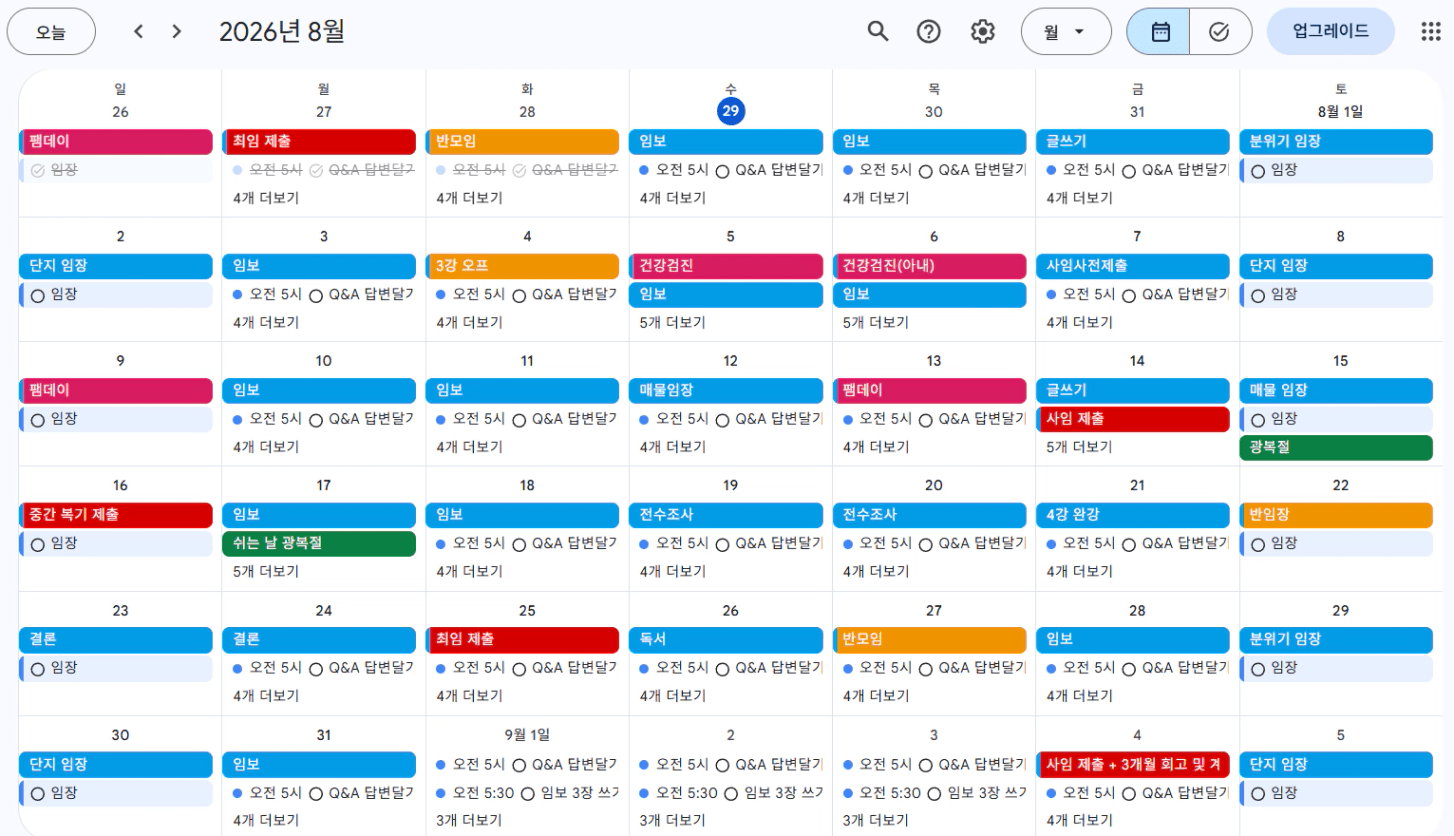Screen dimensions: 1454x836
Task: Click the 업그레이드 button
Action: [1331, 31]
